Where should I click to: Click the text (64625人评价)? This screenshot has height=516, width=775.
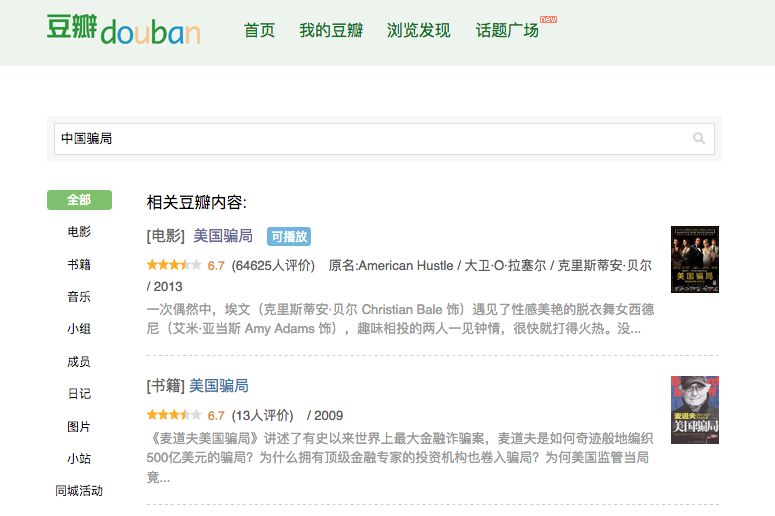coord(273,265)
